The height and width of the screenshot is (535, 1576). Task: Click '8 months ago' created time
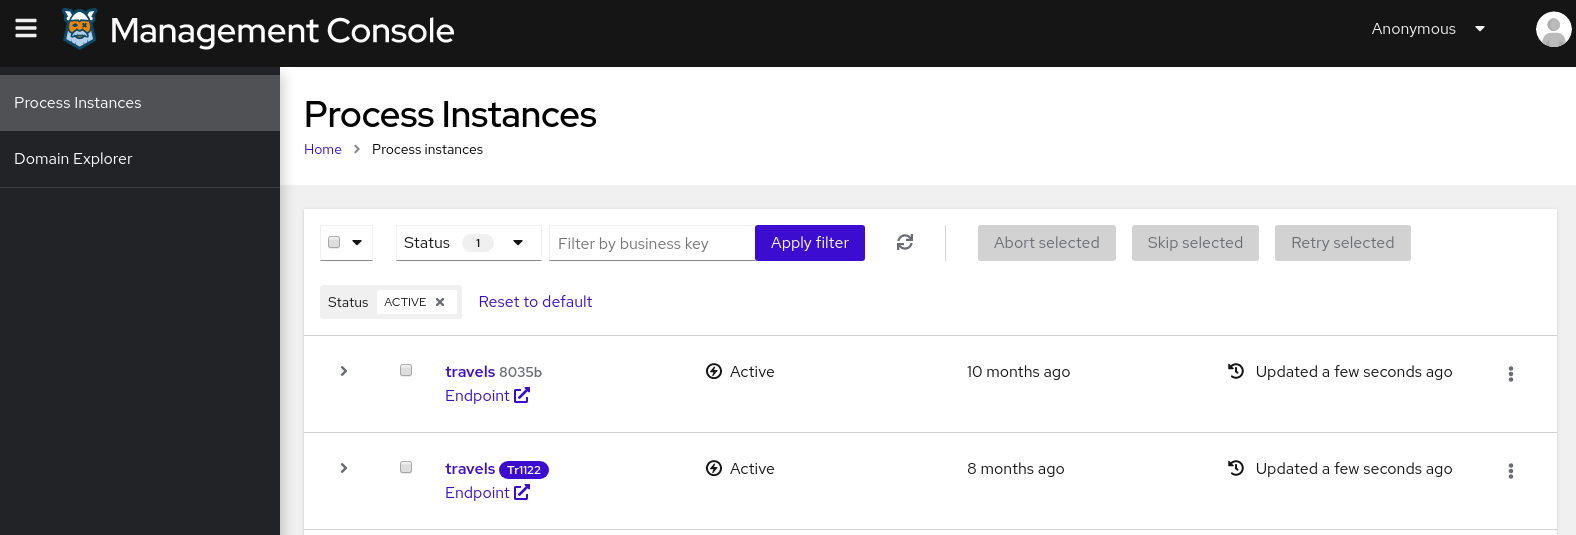tap(1016, 469)
